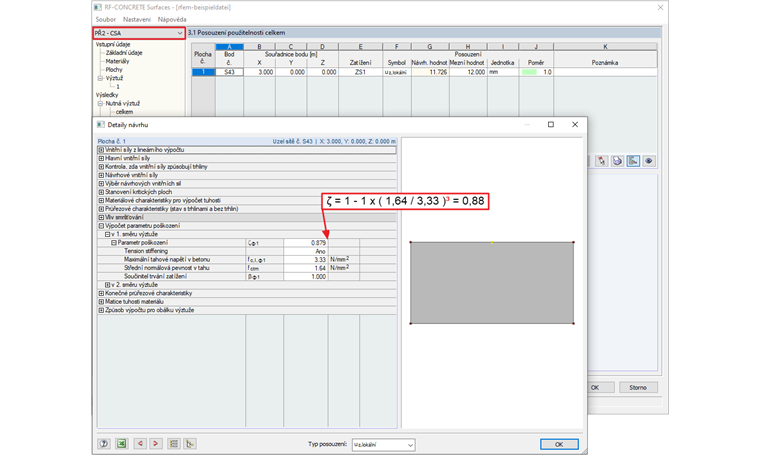Expand Matice tuhosti materiálu row
Screen dimensions: 760x455
(x=101, y=301)
